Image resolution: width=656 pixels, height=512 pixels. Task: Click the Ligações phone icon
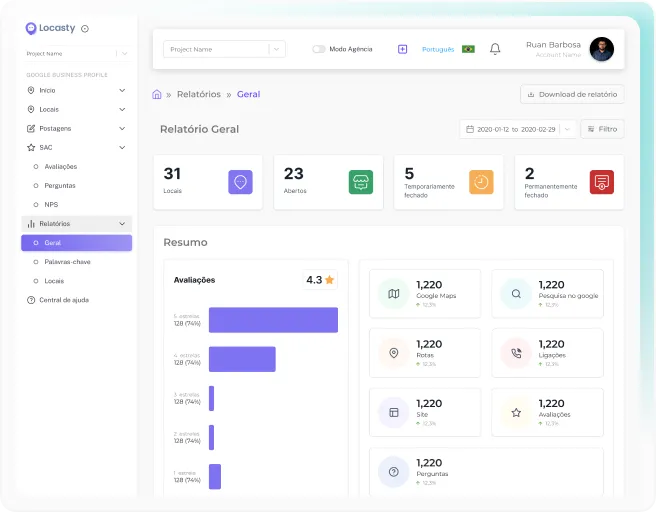coord(516,353)
